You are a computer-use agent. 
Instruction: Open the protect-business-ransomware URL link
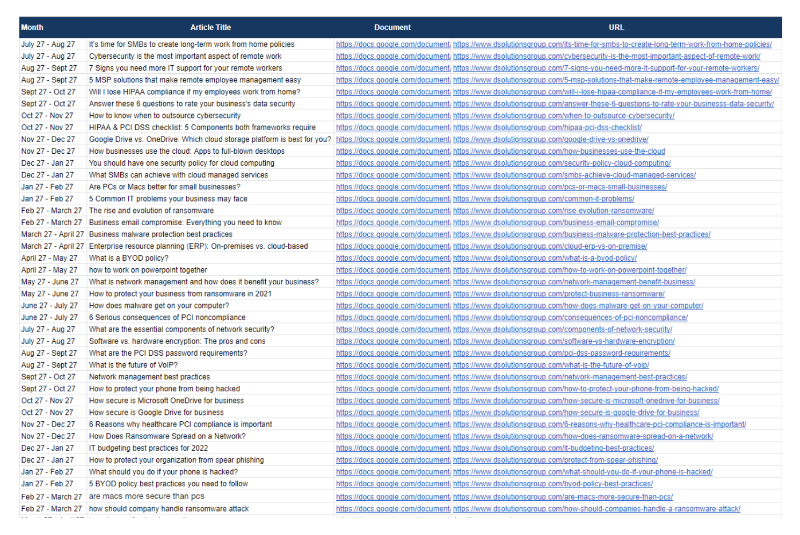point(559,294)
